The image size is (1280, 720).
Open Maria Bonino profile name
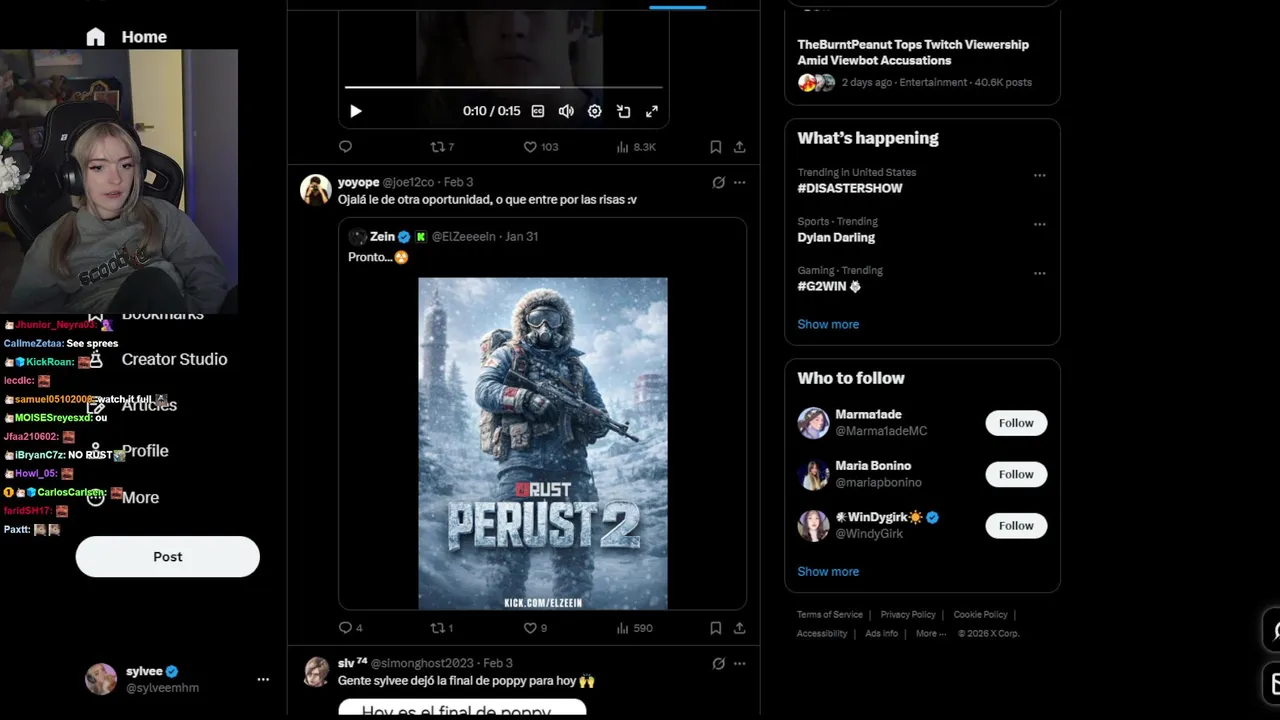pos(873,466)
